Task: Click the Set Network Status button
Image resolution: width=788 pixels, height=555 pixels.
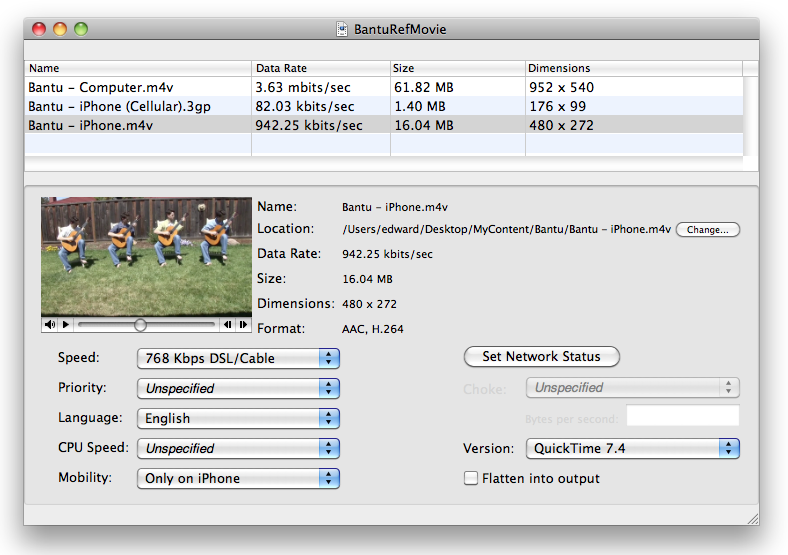Action: 541,356
